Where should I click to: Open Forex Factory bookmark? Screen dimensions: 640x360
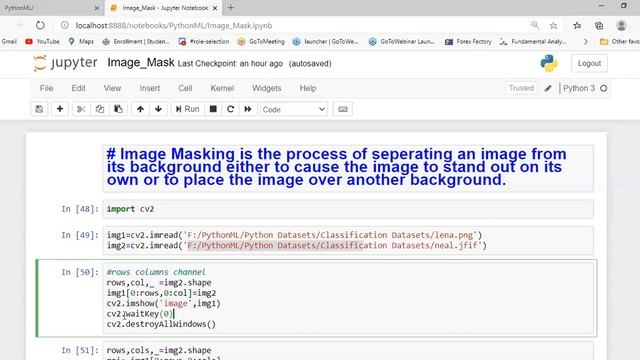468,42
